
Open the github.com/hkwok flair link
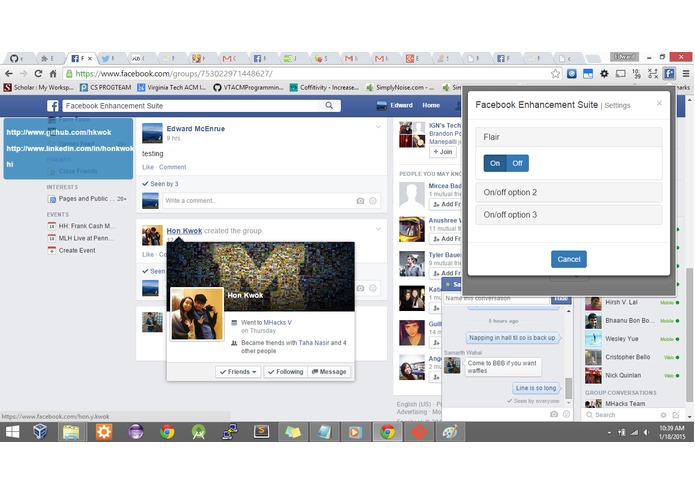coord(59,132)
